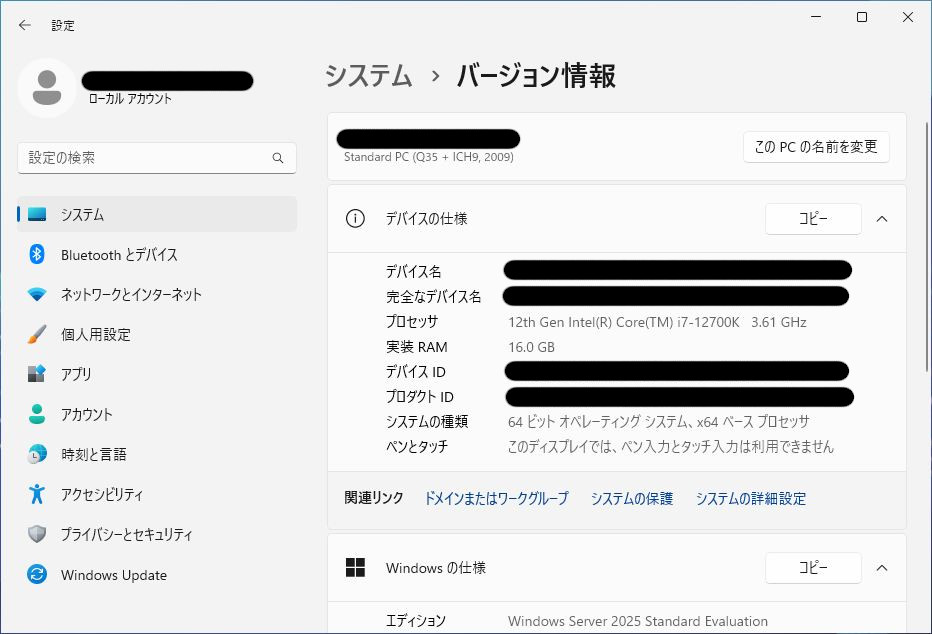The height and width of the screenshot is (634, 932).
Task: Click processor value 12th Gen Intel Core i7-12700K
Action: [x=657, y=322]
